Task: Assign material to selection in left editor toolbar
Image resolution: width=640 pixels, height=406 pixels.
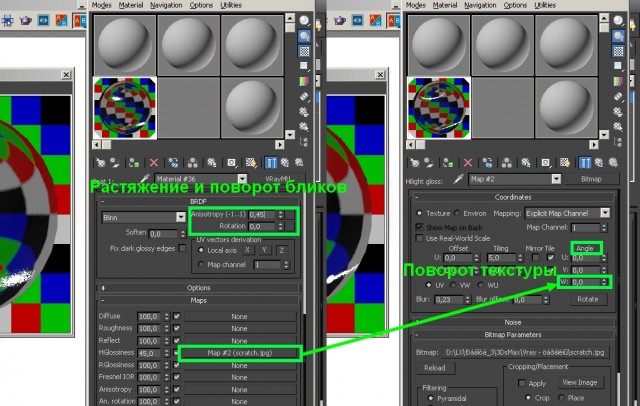Action: [134, 163]
